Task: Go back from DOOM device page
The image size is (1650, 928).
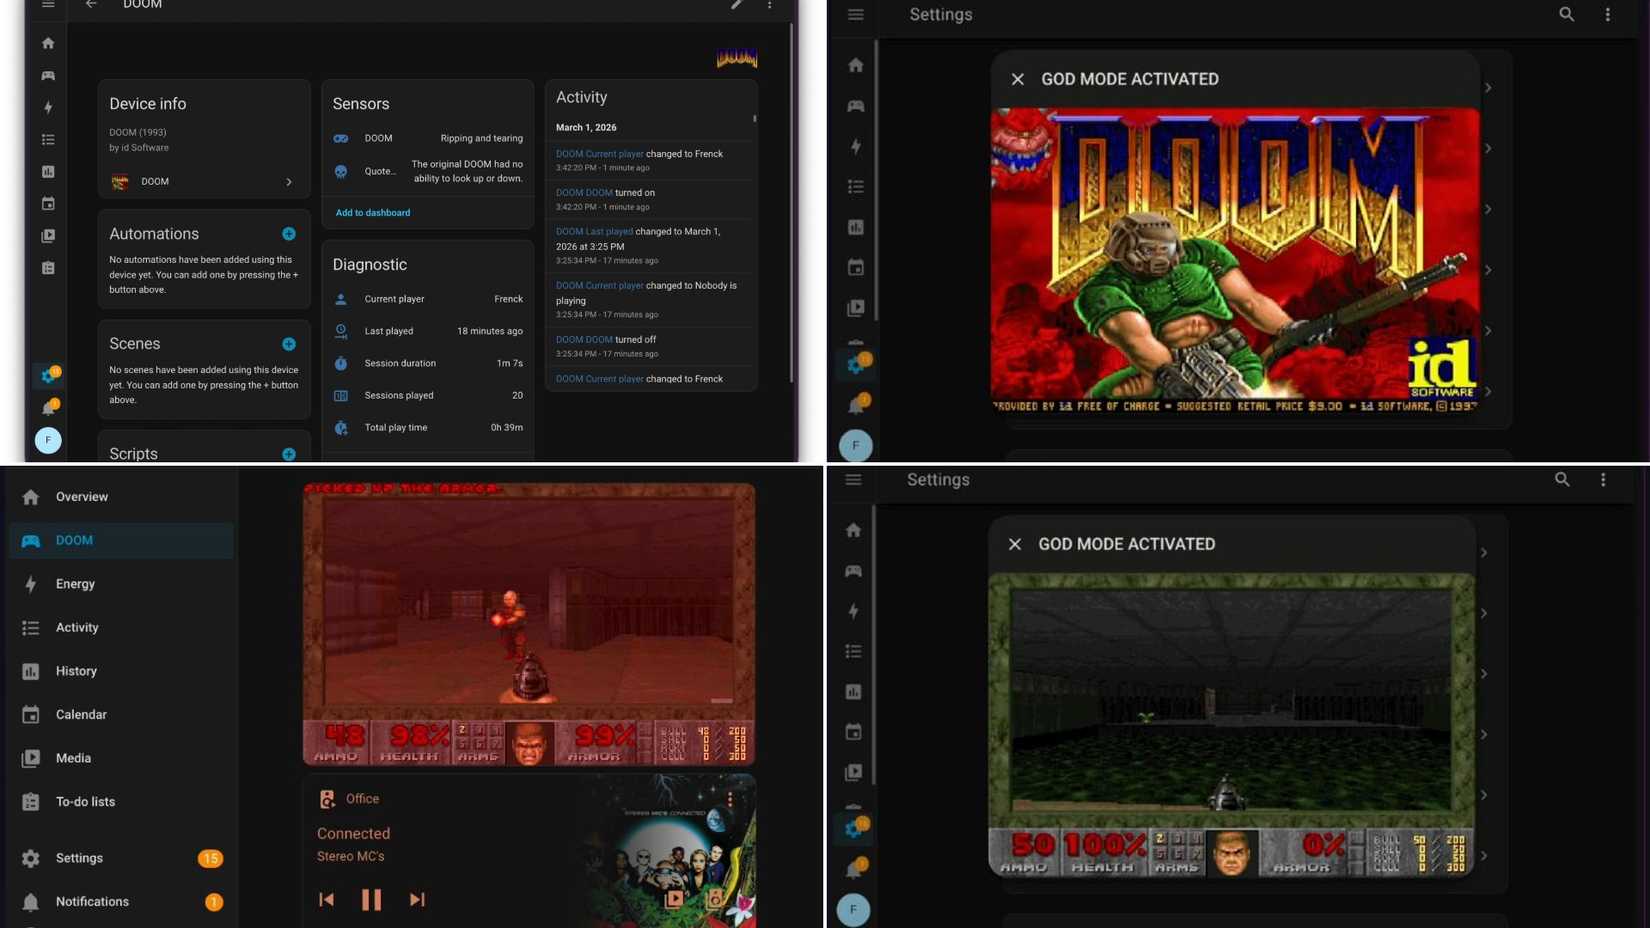Action: (91, 5)
